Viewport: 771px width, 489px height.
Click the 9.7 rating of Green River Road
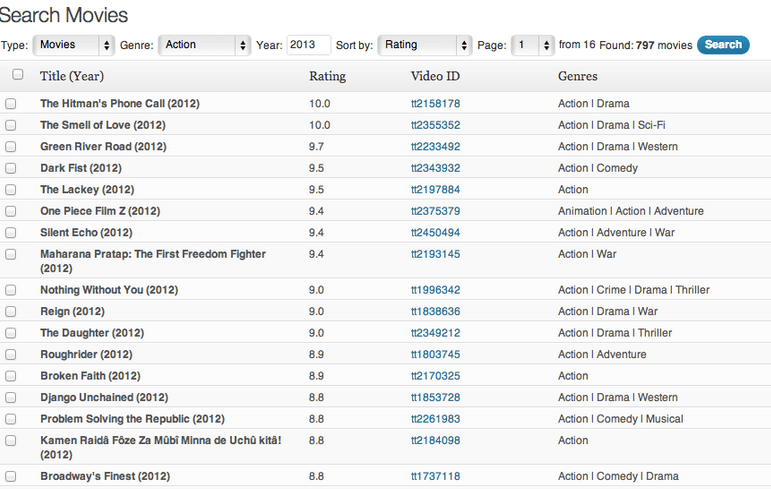coord(316,147)
